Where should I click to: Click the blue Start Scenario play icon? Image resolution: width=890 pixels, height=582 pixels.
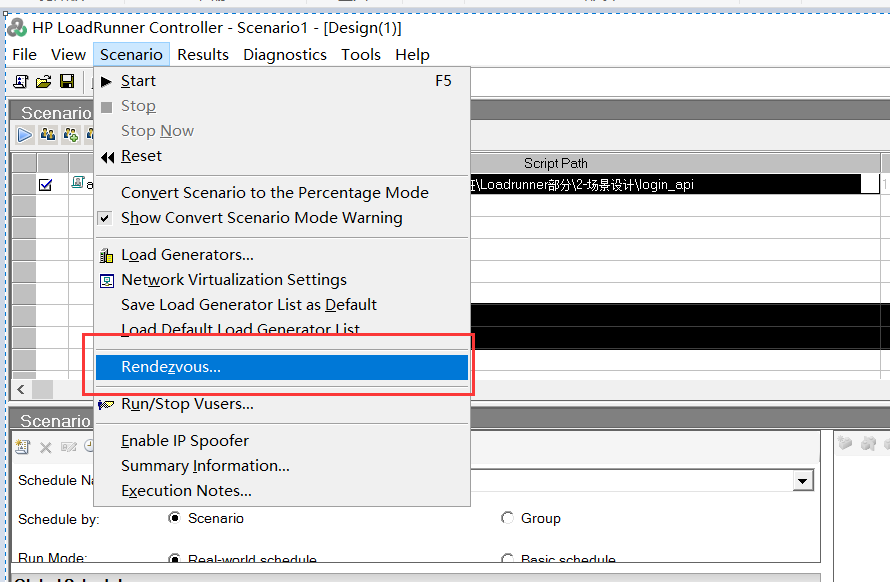(25, 135)
